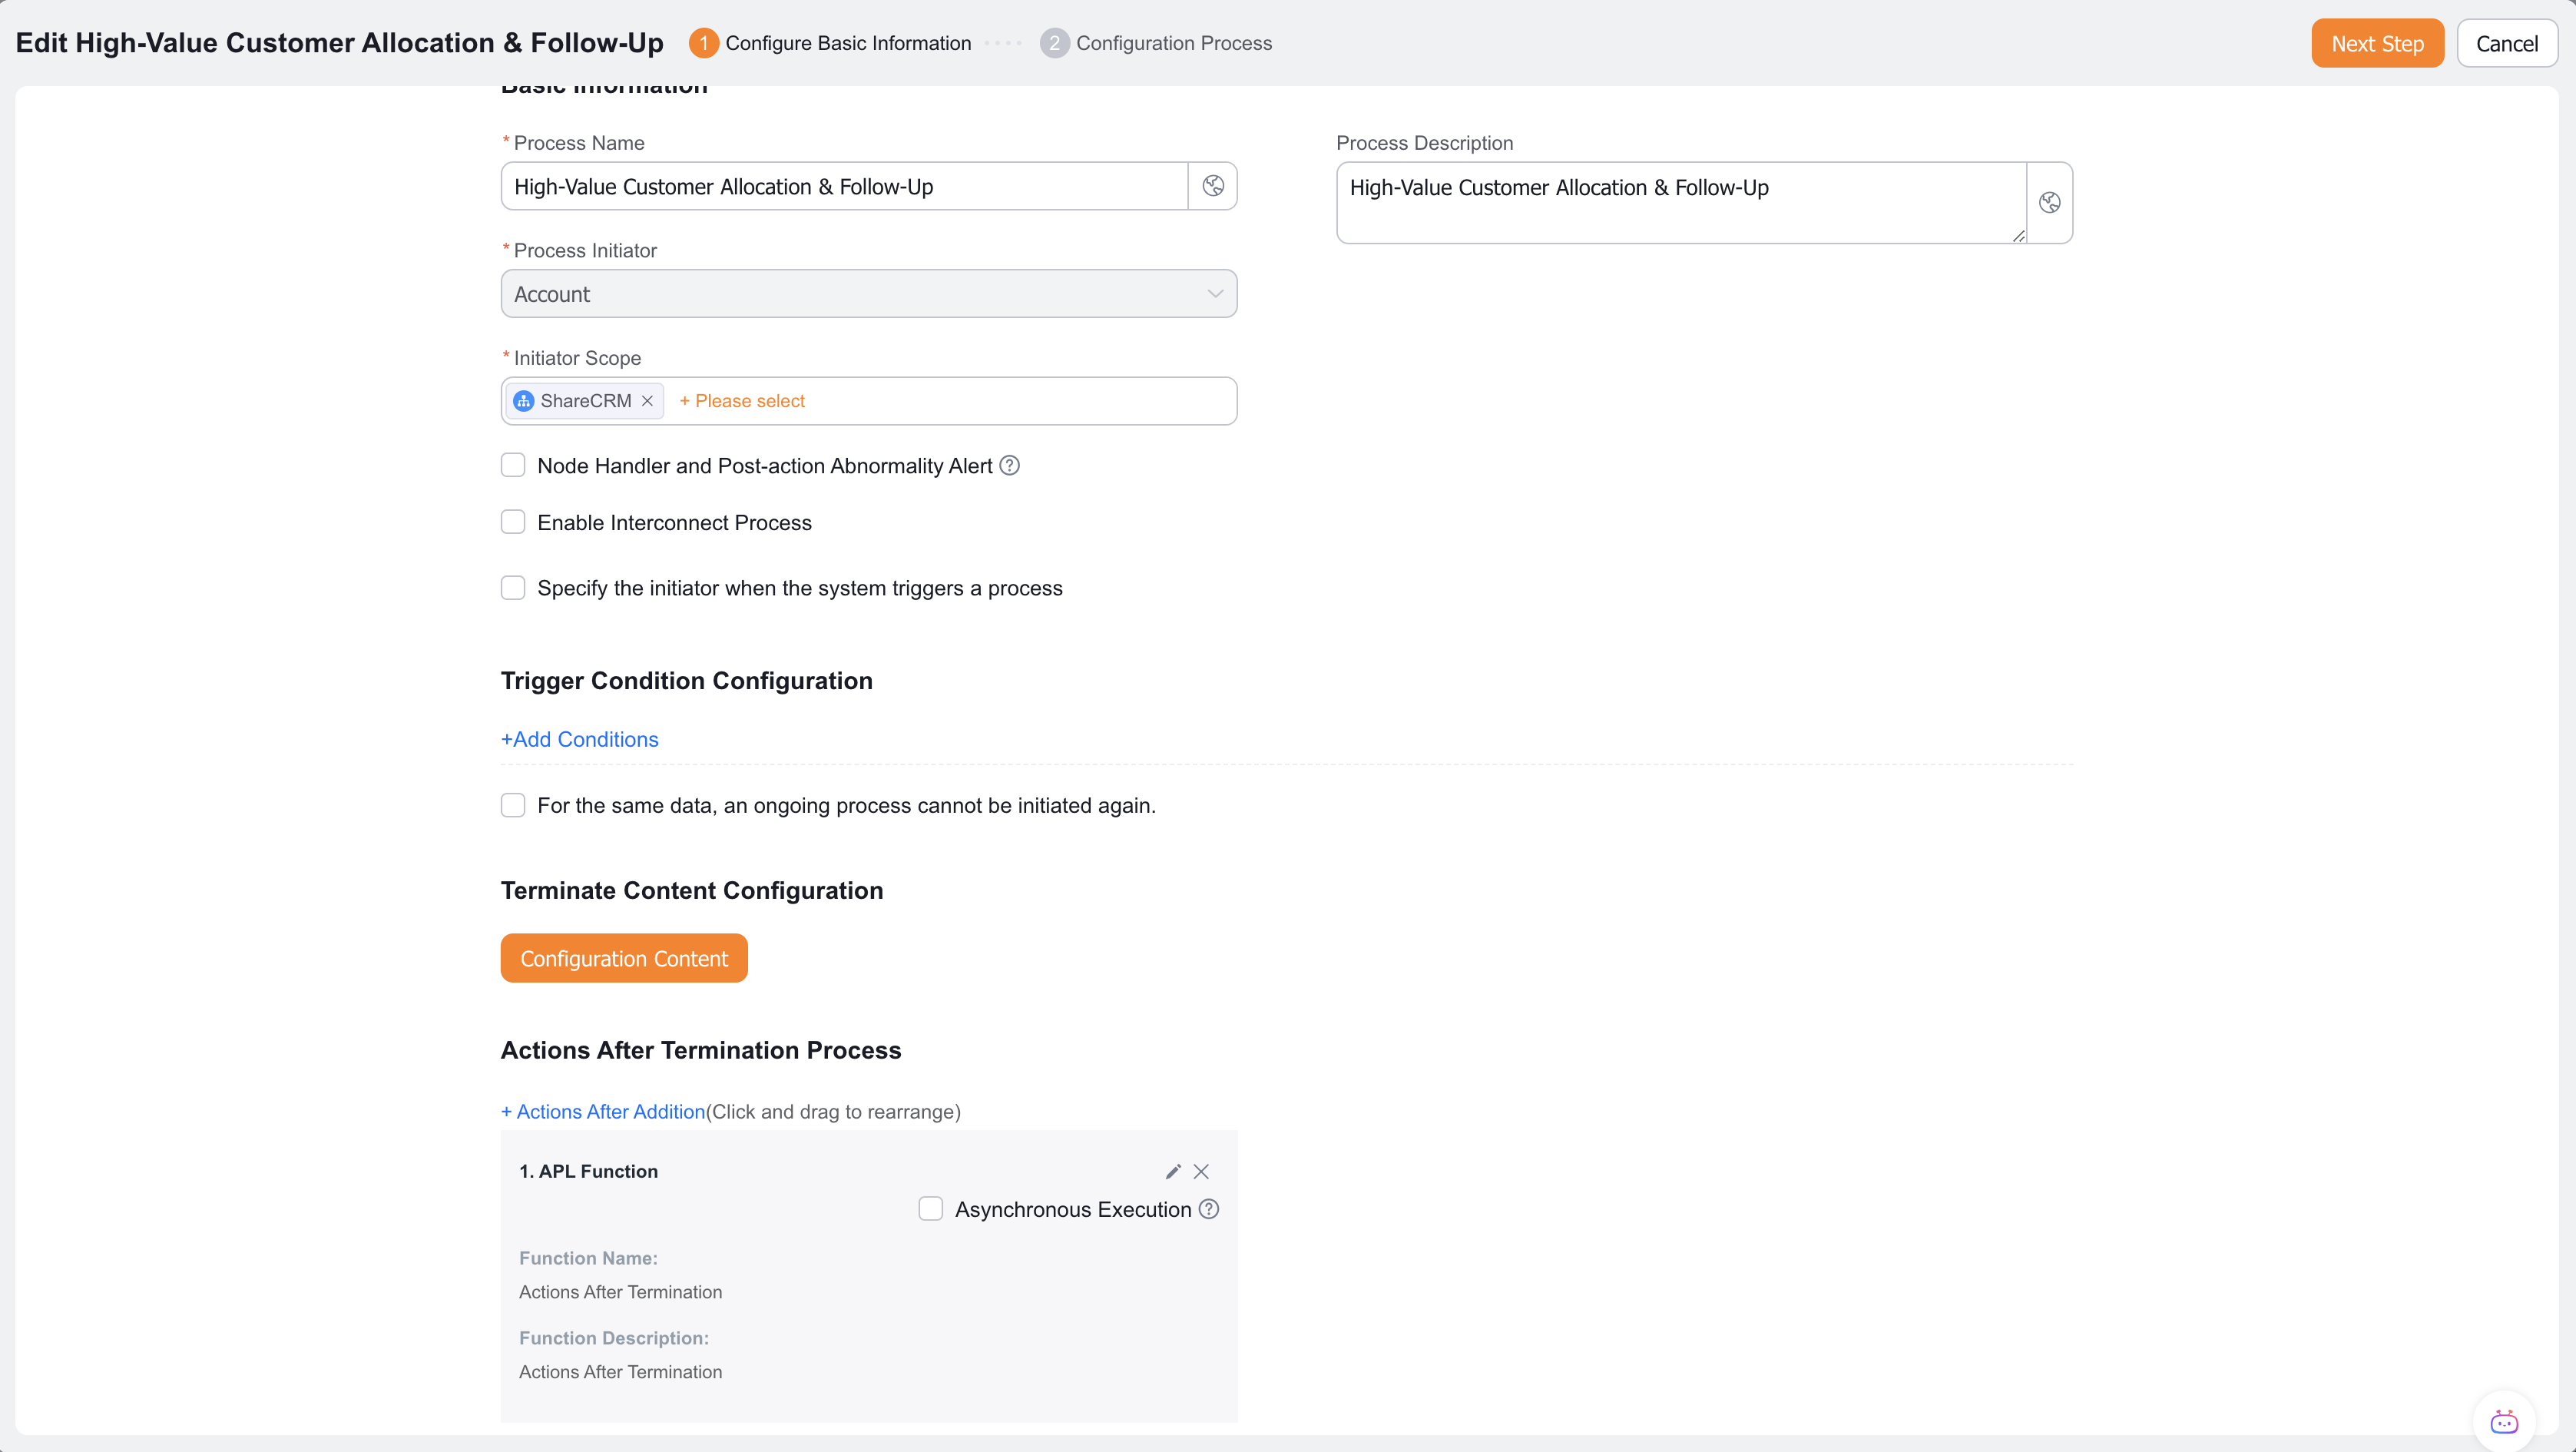
Task: Delete the APL Function action
Action: pos(1201,1171)
